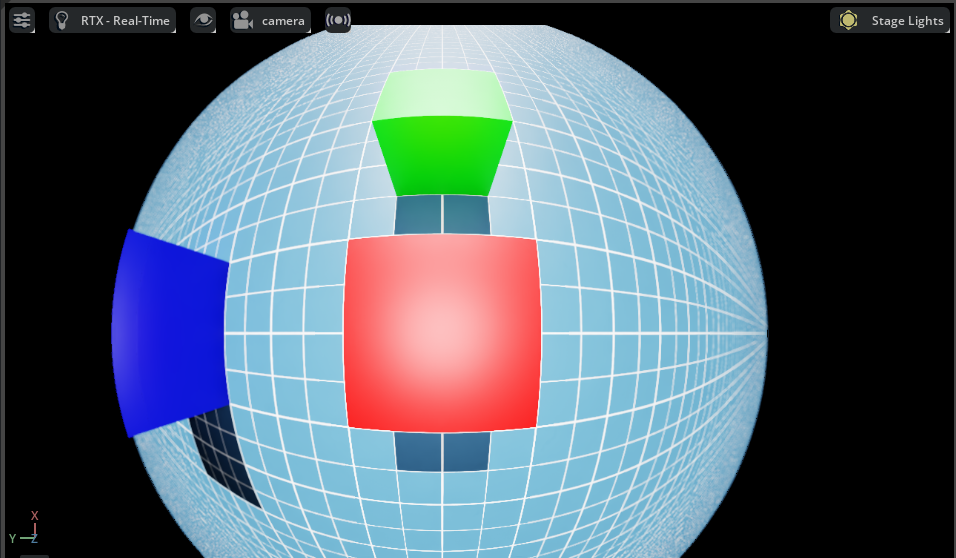
Task: Click the red X axis label
Action: click(35, 516)
